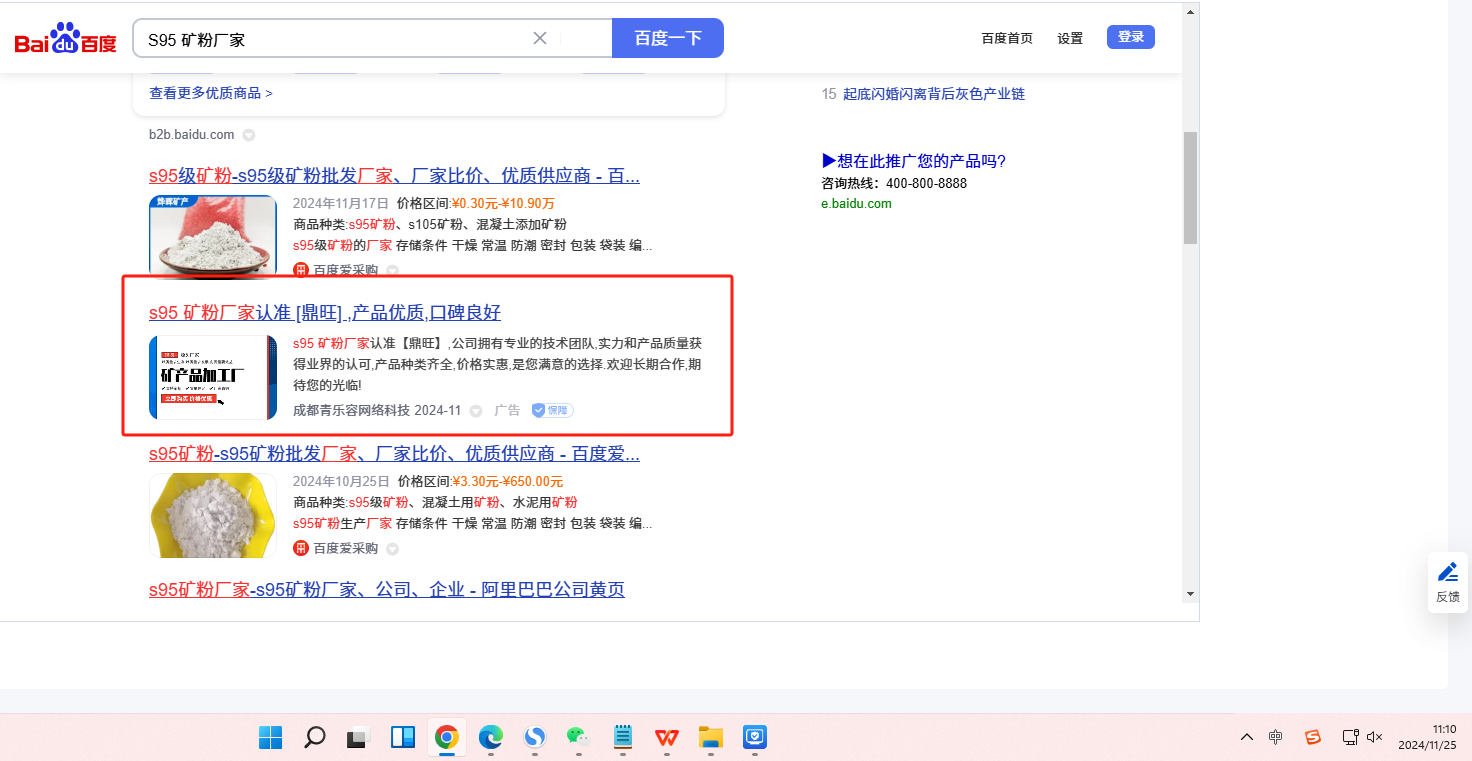Click the 矿产品加工厂 ad thumbnail
The width and height of the screenshot is (1472, 761).
pyautogui.click(x=213, y=377)
